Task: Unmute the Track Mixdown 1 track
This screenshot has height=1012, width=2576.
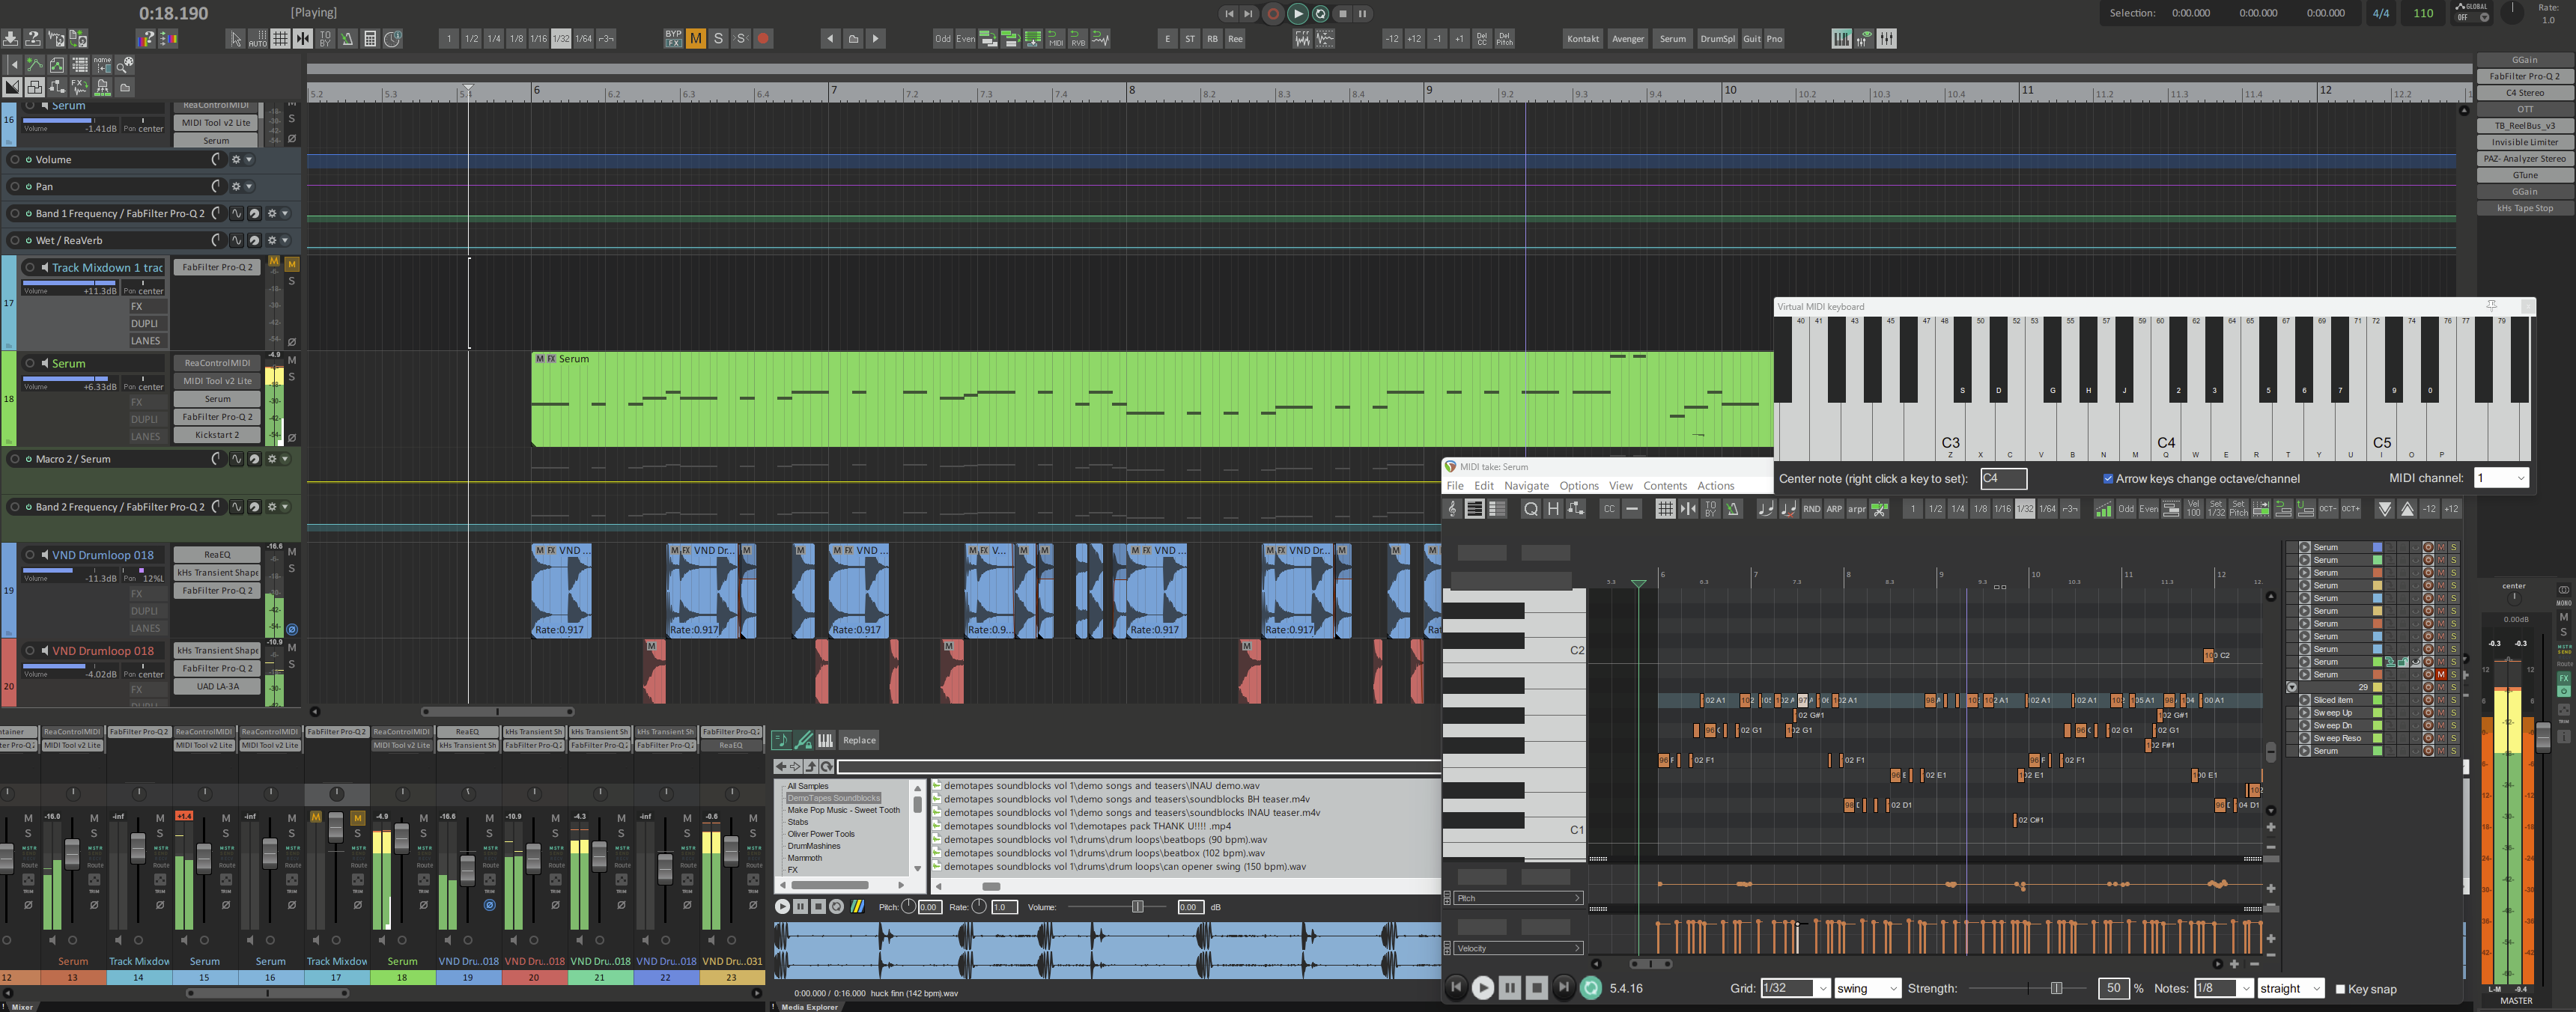Action: coord(292,264)
